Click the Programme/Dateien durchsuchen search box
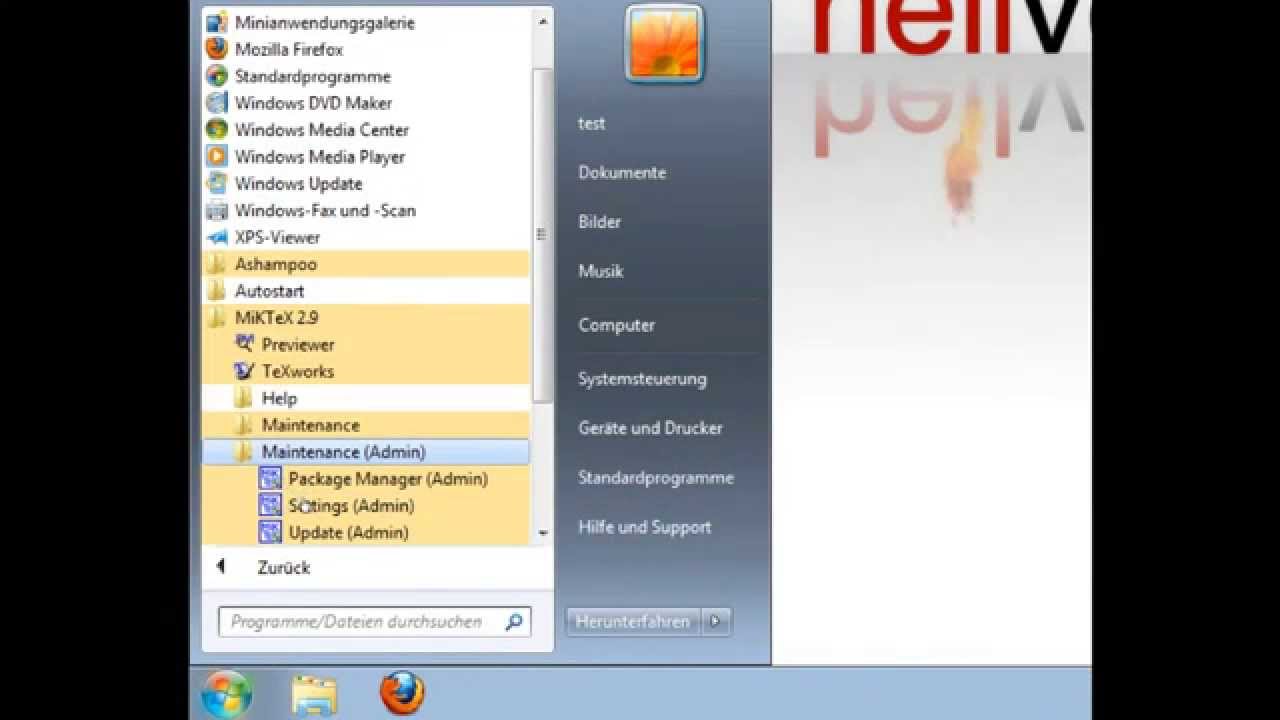Screen dimensions: 1280x720 coord(375,622)
